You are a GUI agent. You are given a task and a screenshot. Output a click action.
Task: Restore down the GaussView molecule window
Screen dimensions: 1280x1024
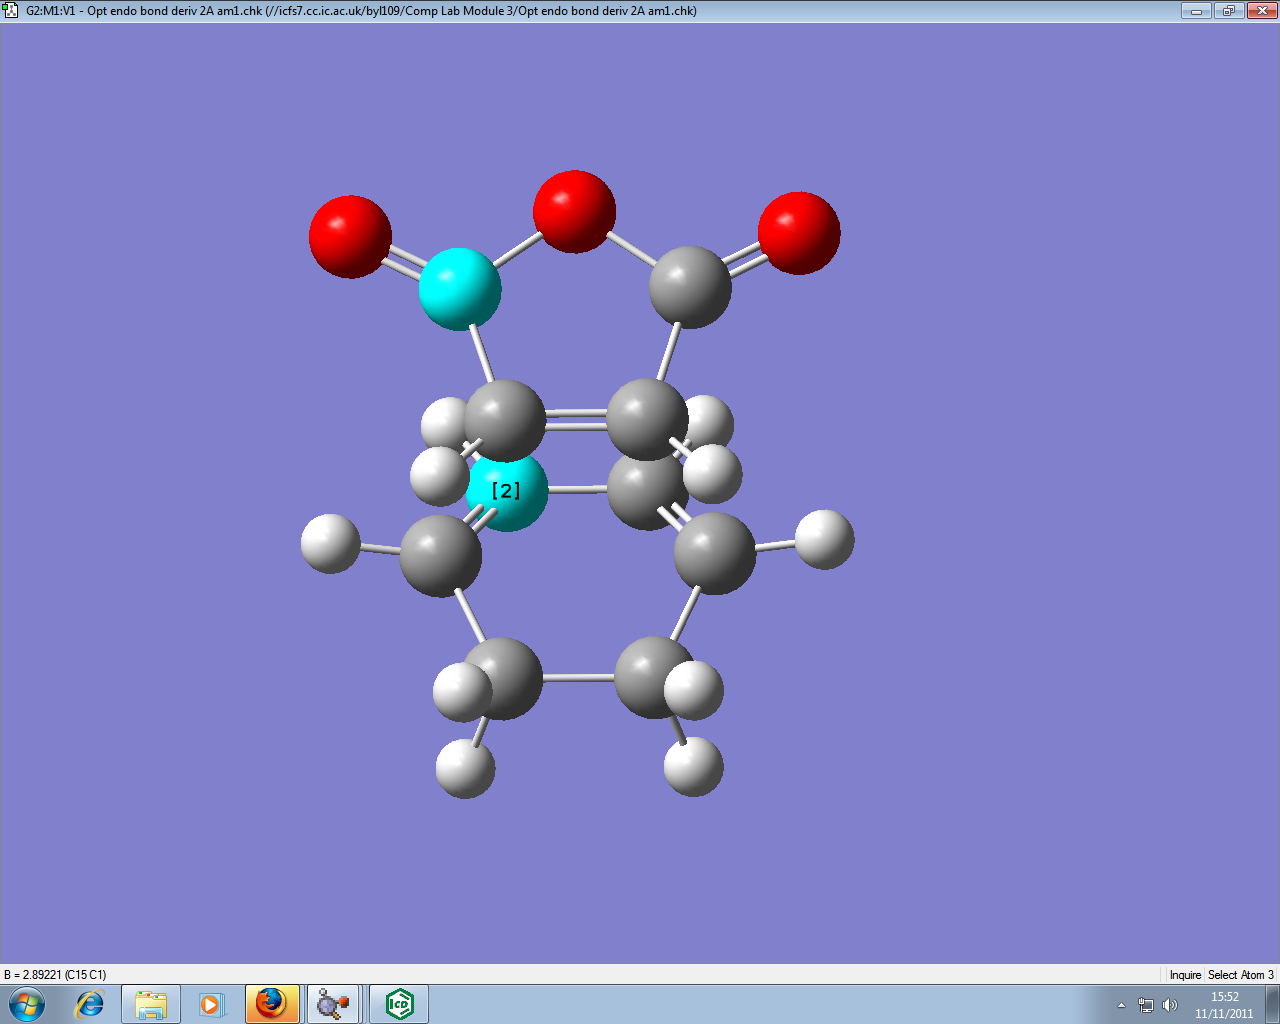click(1228, 11)
